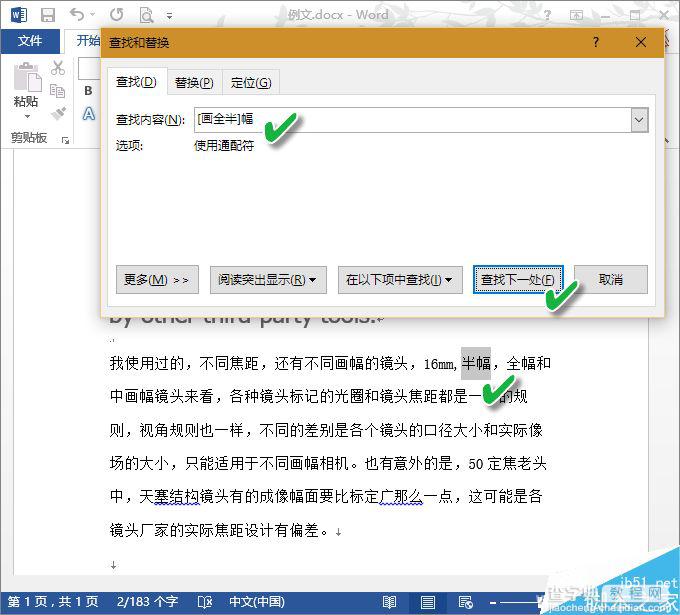Screen dimensions: 680x615
Task: Expand the 粘贴 paste options arrow
Action: (x=27, y=116)
